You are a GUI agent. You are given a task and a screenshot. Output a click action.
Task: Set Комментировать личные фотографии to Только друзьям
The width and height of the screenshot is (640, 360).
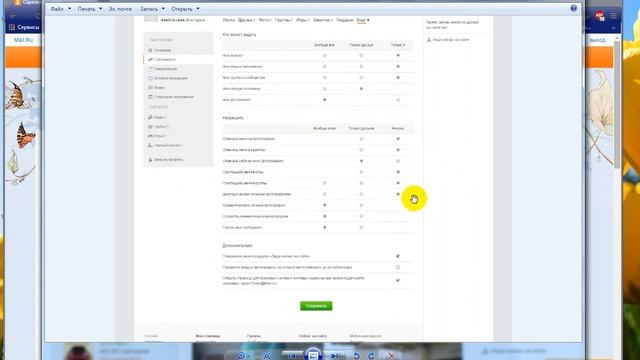[361, 205]
